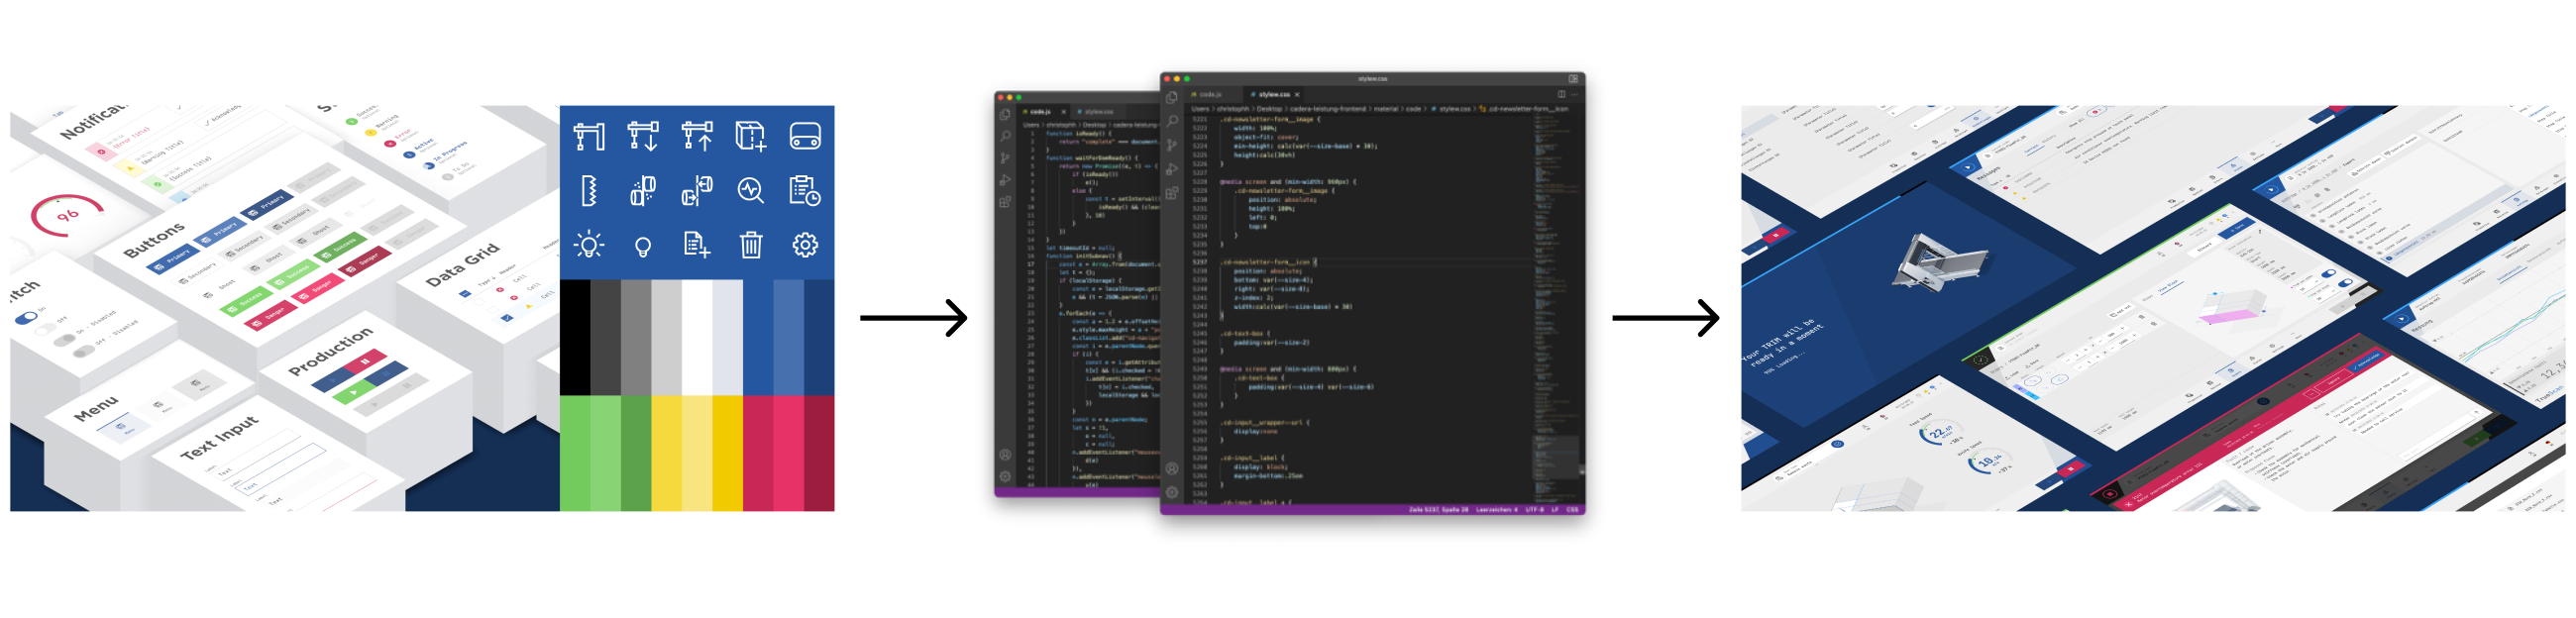Click the conveyor belt icon

tap(805, 136)
